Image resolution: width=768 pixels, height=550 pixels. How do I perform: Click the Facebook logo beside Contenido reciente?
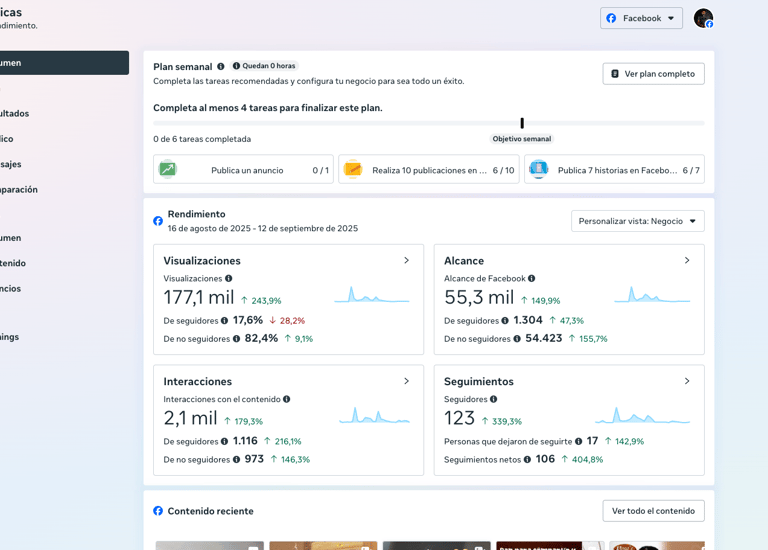coord(158,511)
